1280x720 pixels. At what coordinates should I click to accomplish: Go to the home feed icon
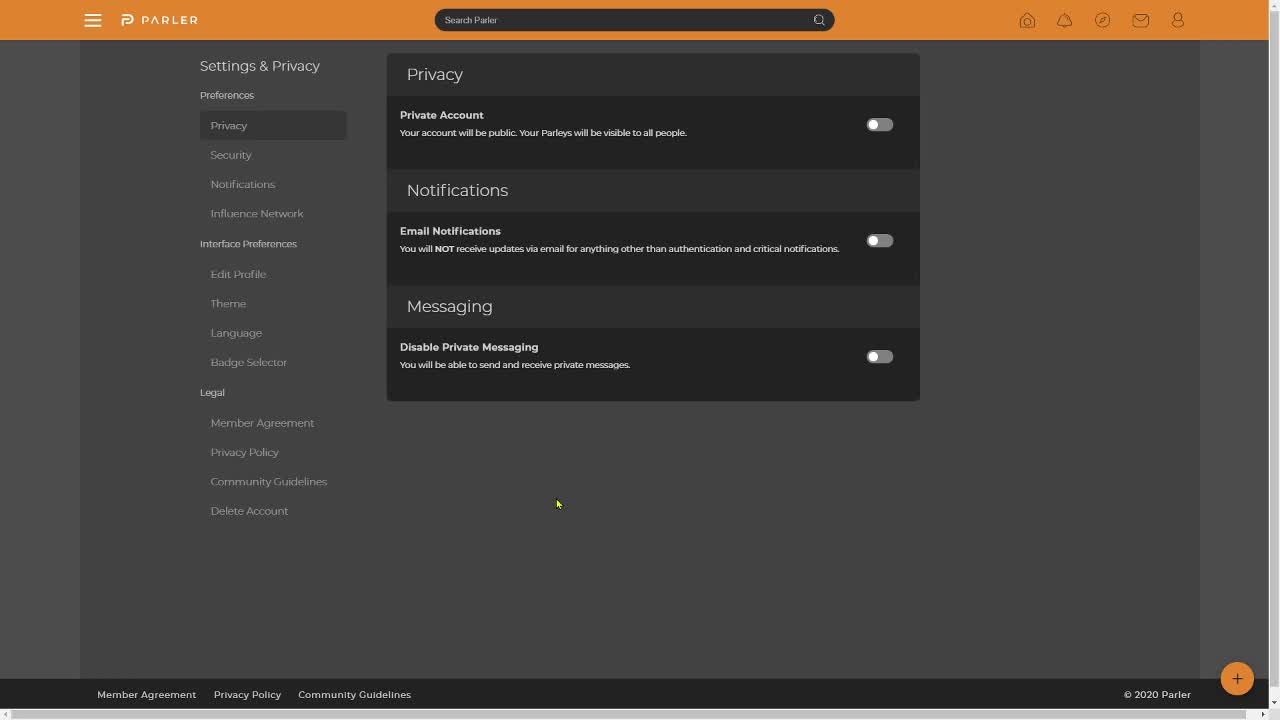1027,20
